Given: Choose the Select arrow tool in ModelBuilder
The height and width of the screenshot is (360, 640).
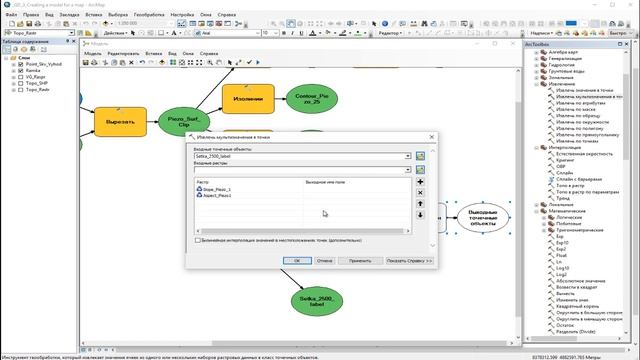Looking at the screenshot, I should point(230,62).
